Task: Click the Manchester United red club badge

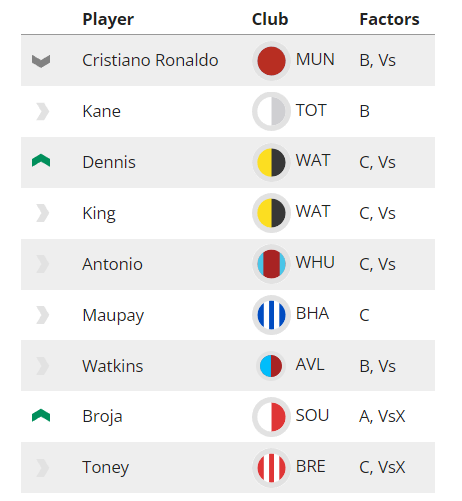Action: tap(271, 61)
